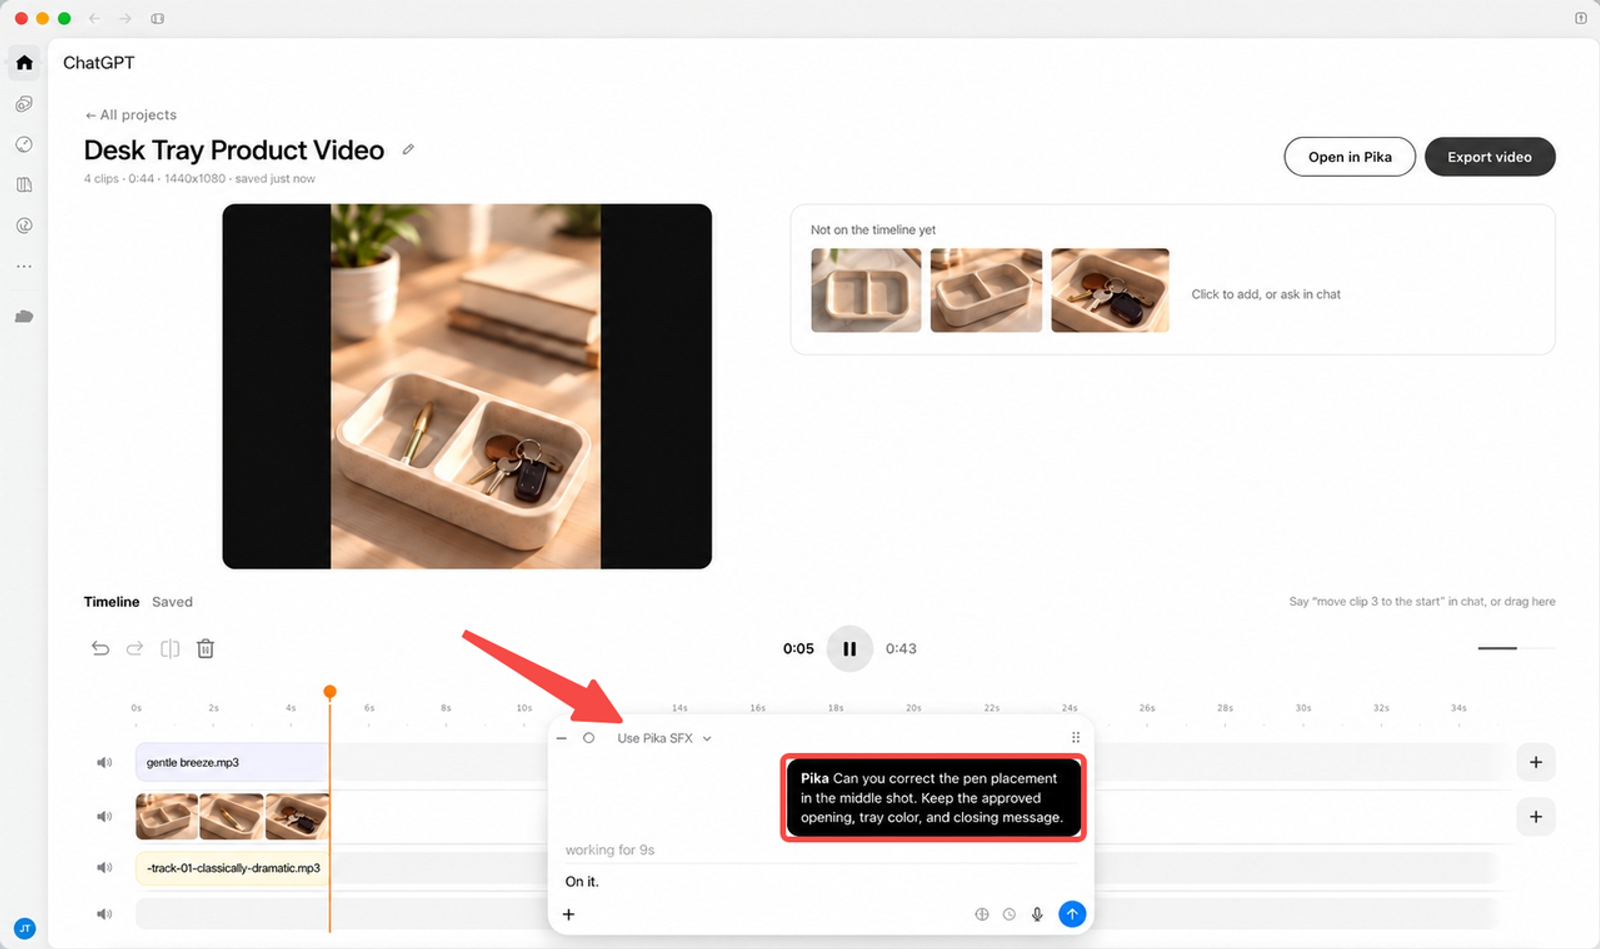The image size is (1600, 949).
Task: Pause playback
Action: click(849, 648)
